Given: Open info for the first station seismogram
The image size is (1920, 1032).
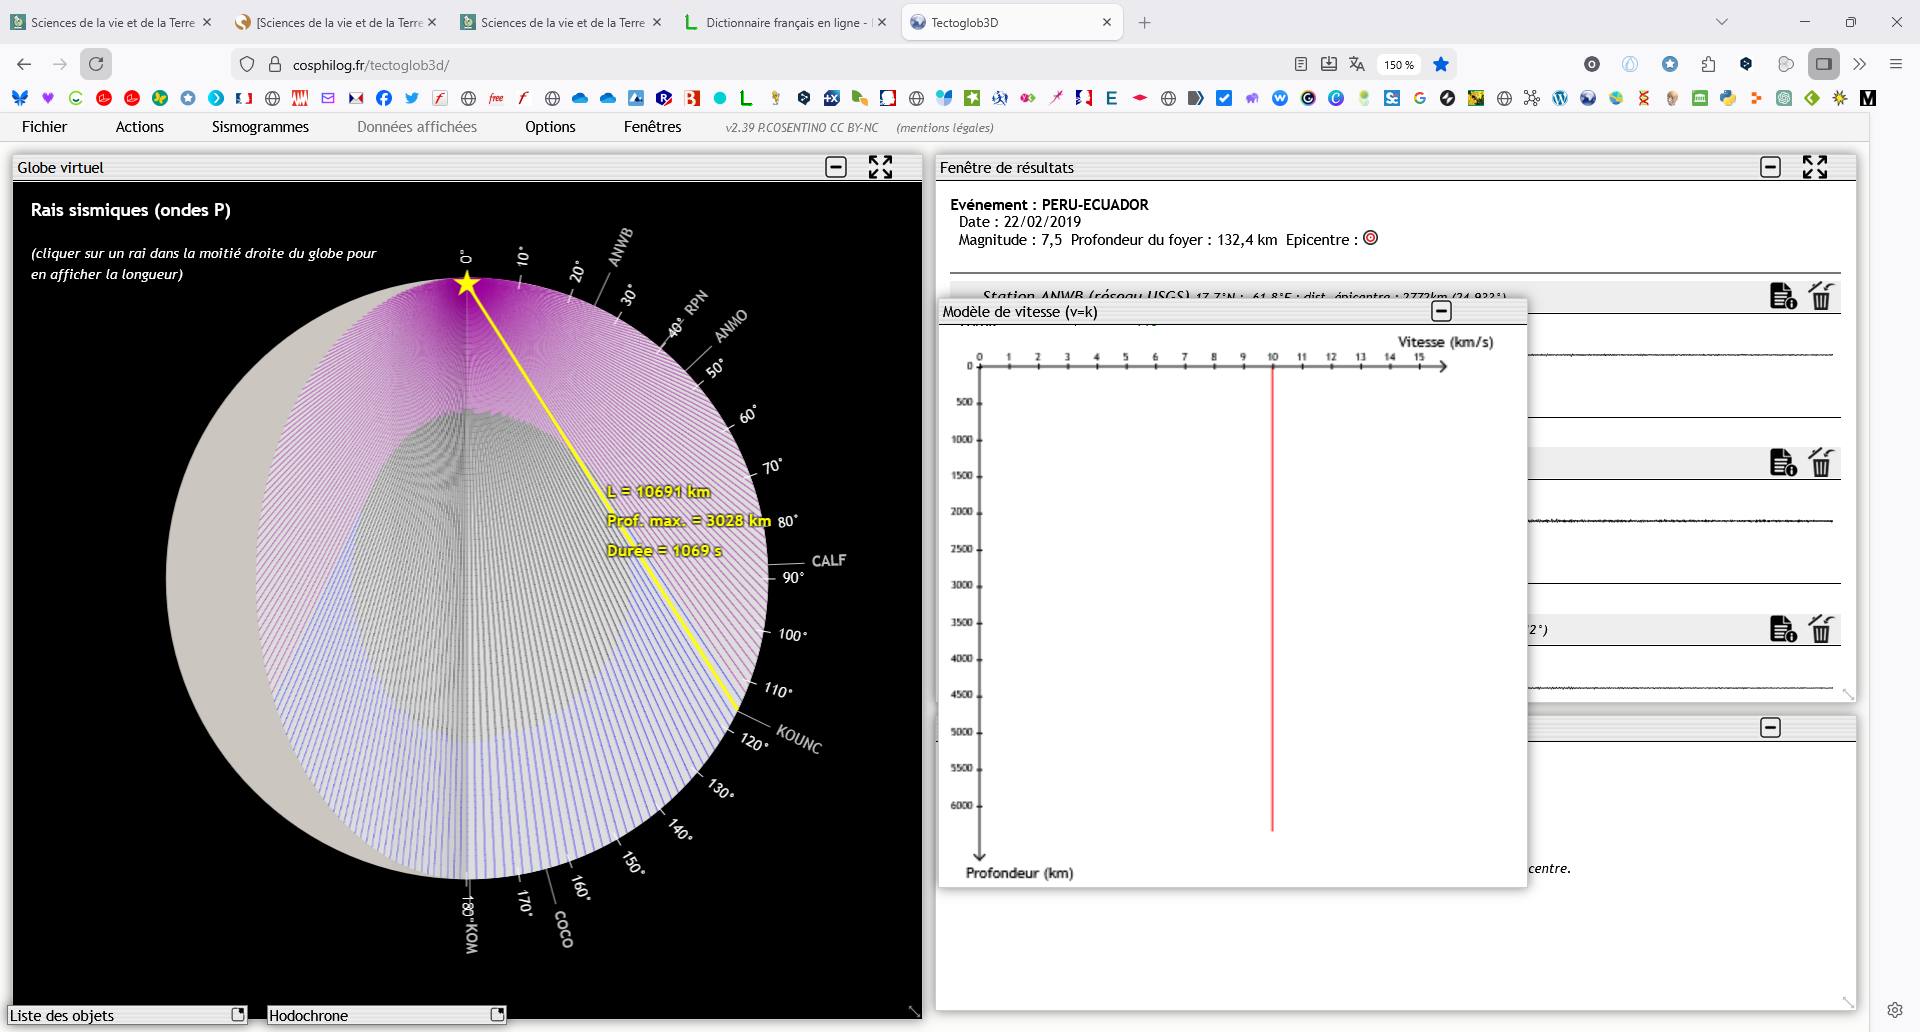Looking at the screenshot, I should (1782, 296).
